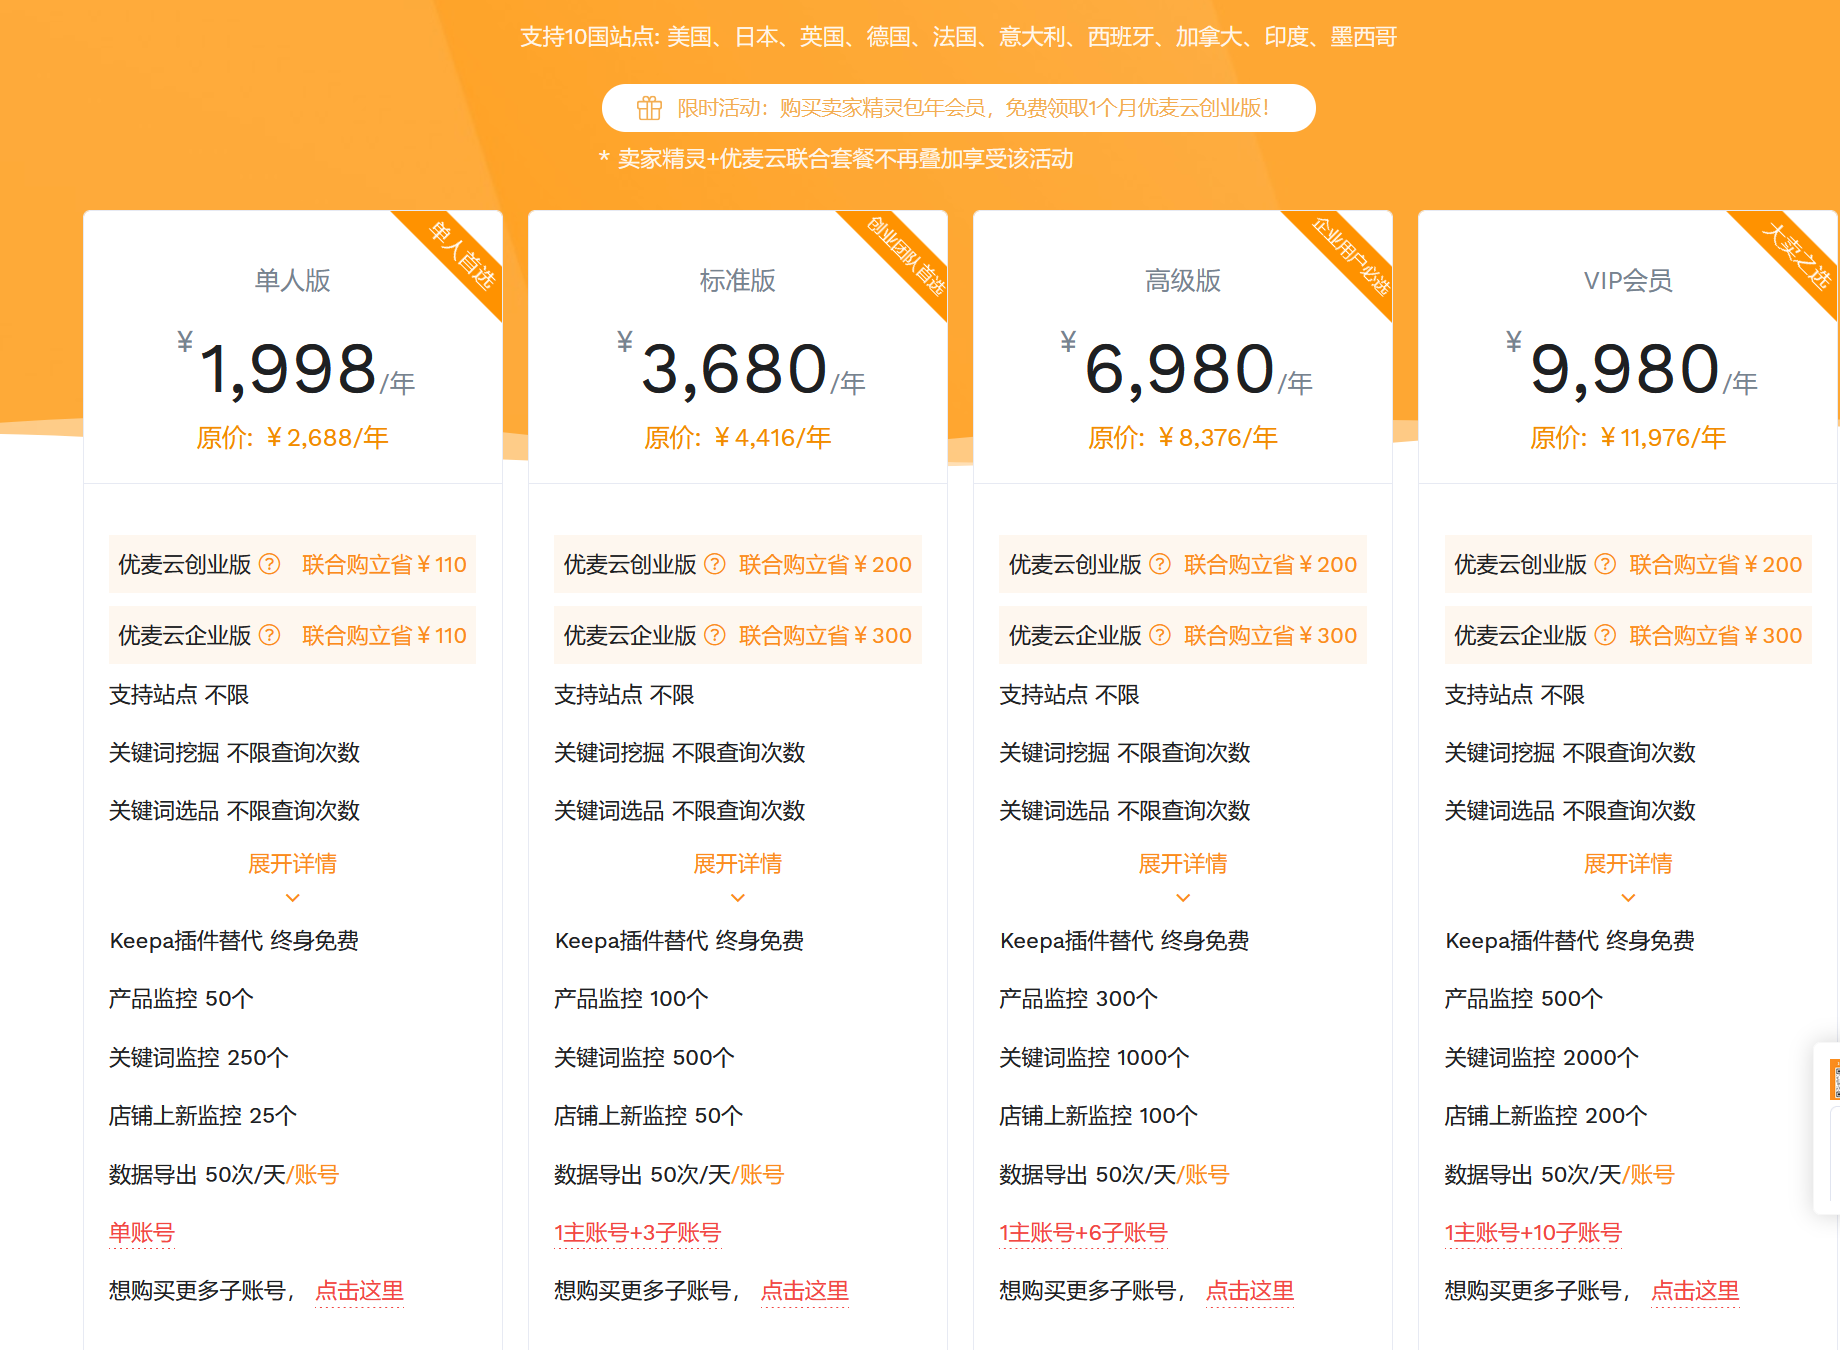Click 产品监控 300个 row
1840x1350 pixels.
pyautogui.click(x=1079, y=999)
